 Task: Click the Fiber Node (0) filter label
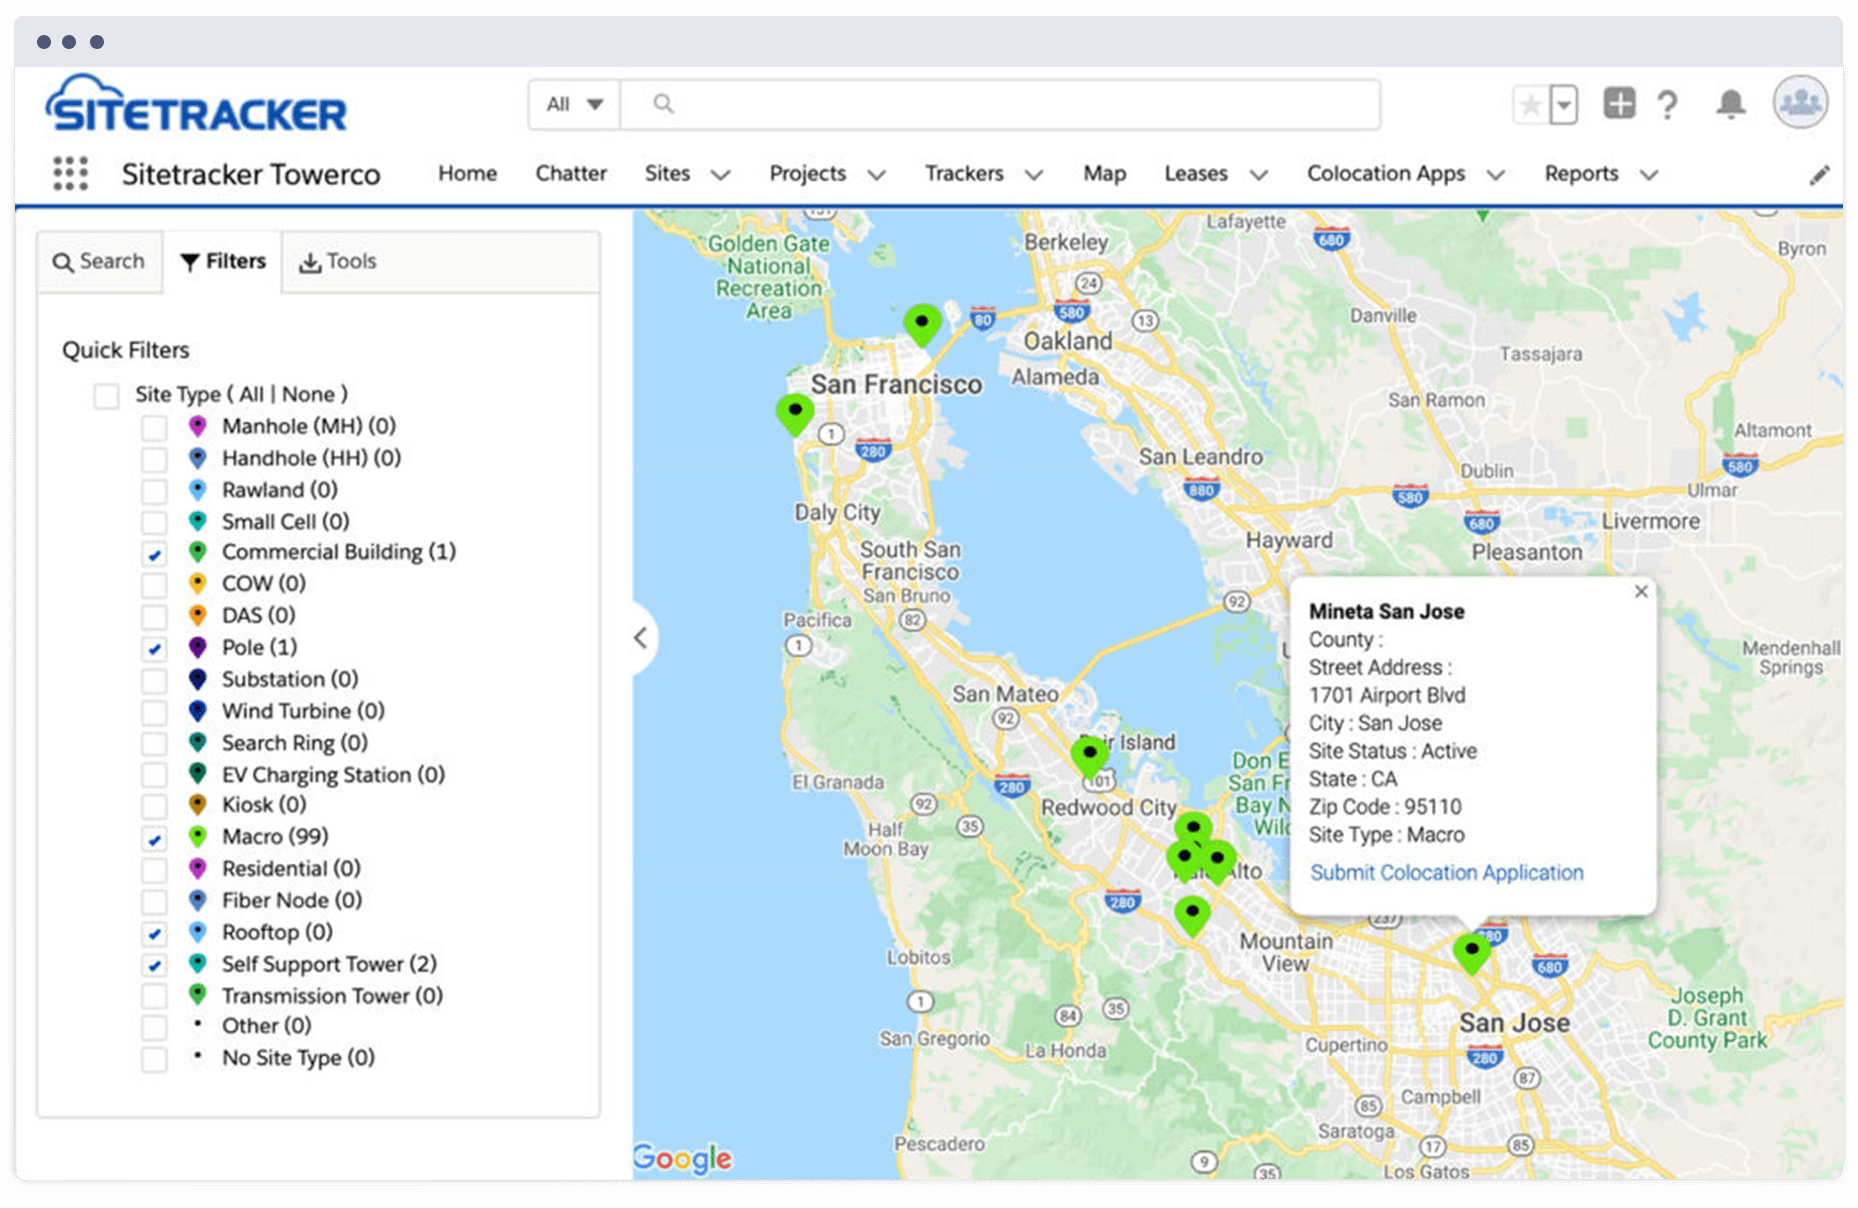pyautogui.click(x=292, y=900)
